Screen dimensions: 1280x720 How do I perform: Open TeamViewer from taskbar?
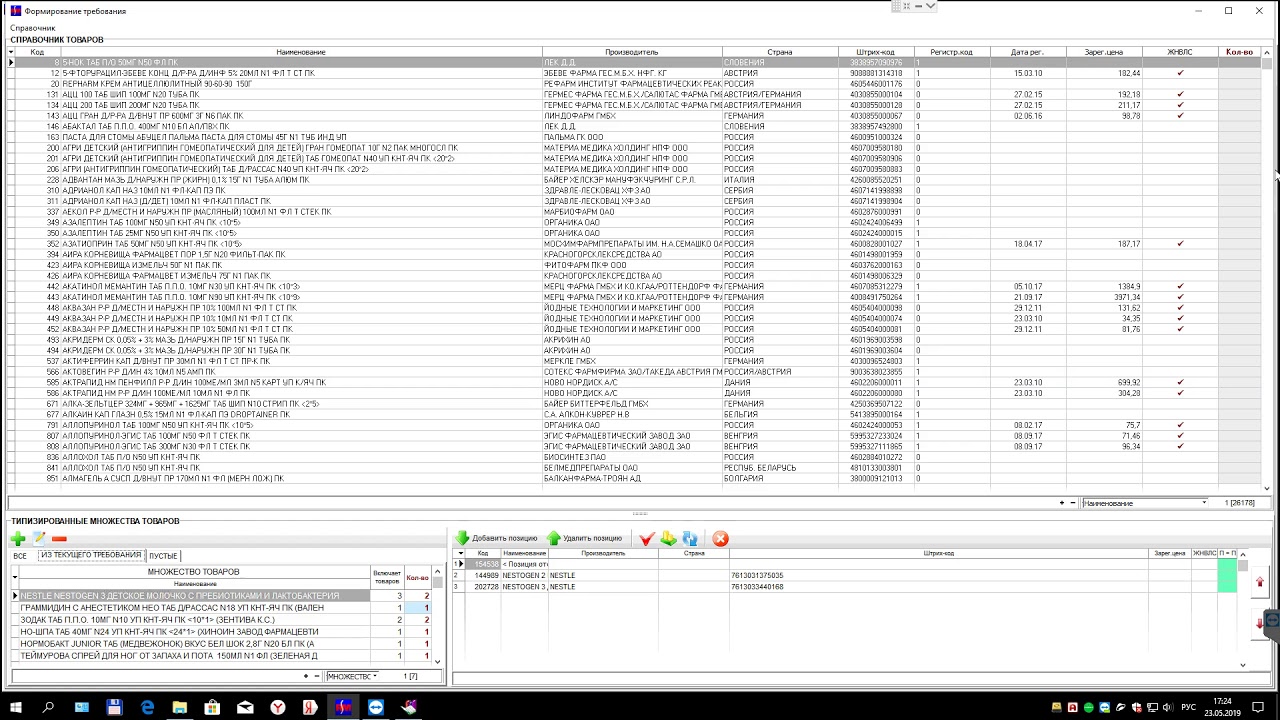coord(376,707)
